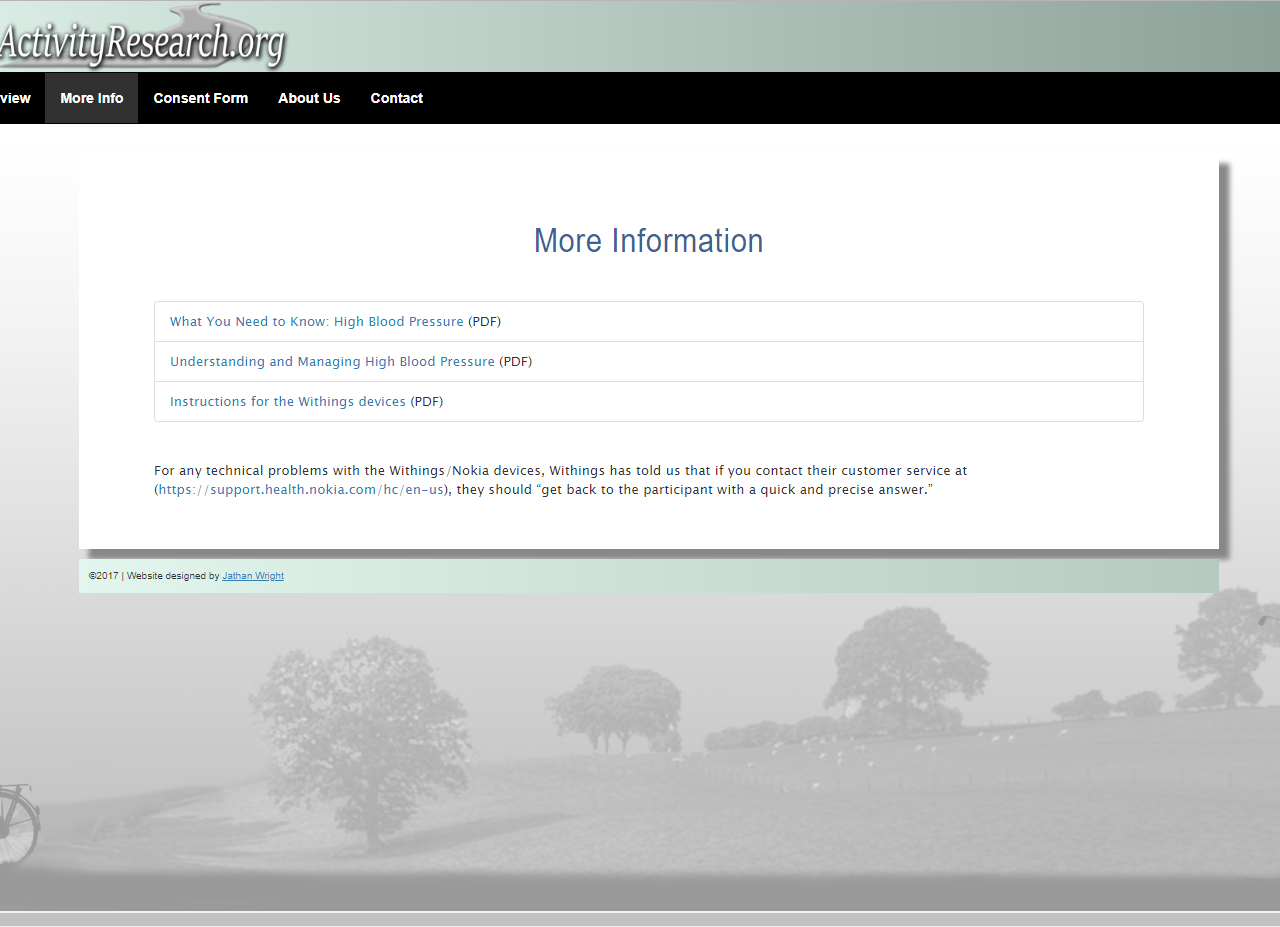Viewport: 1280px width, 927px height.
Task: Click the More Information heading
Action: [x=648, y=241]
